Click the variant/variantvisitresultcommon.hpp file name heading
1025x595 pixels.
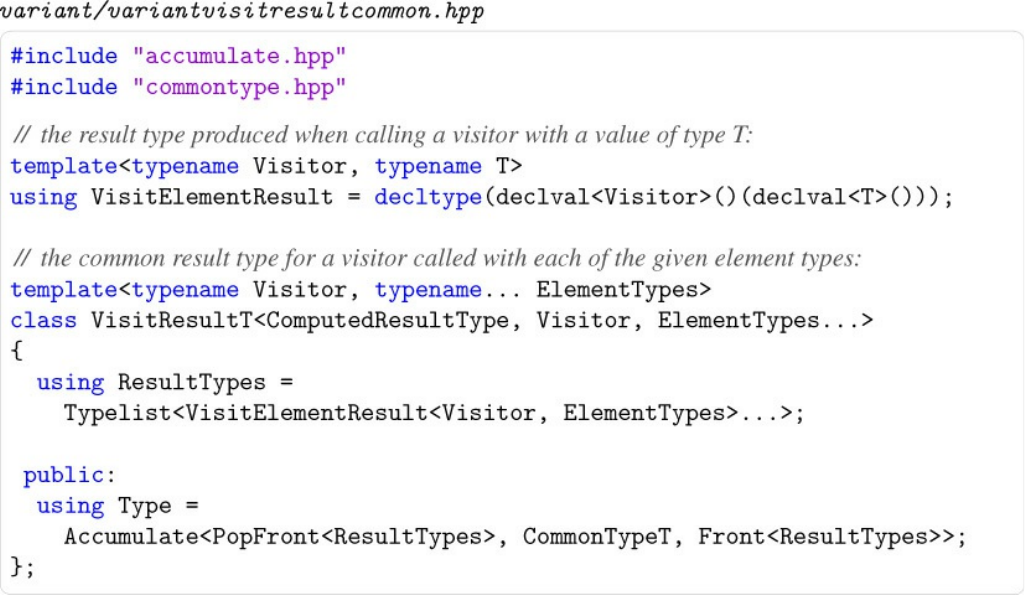coord(243,12)
